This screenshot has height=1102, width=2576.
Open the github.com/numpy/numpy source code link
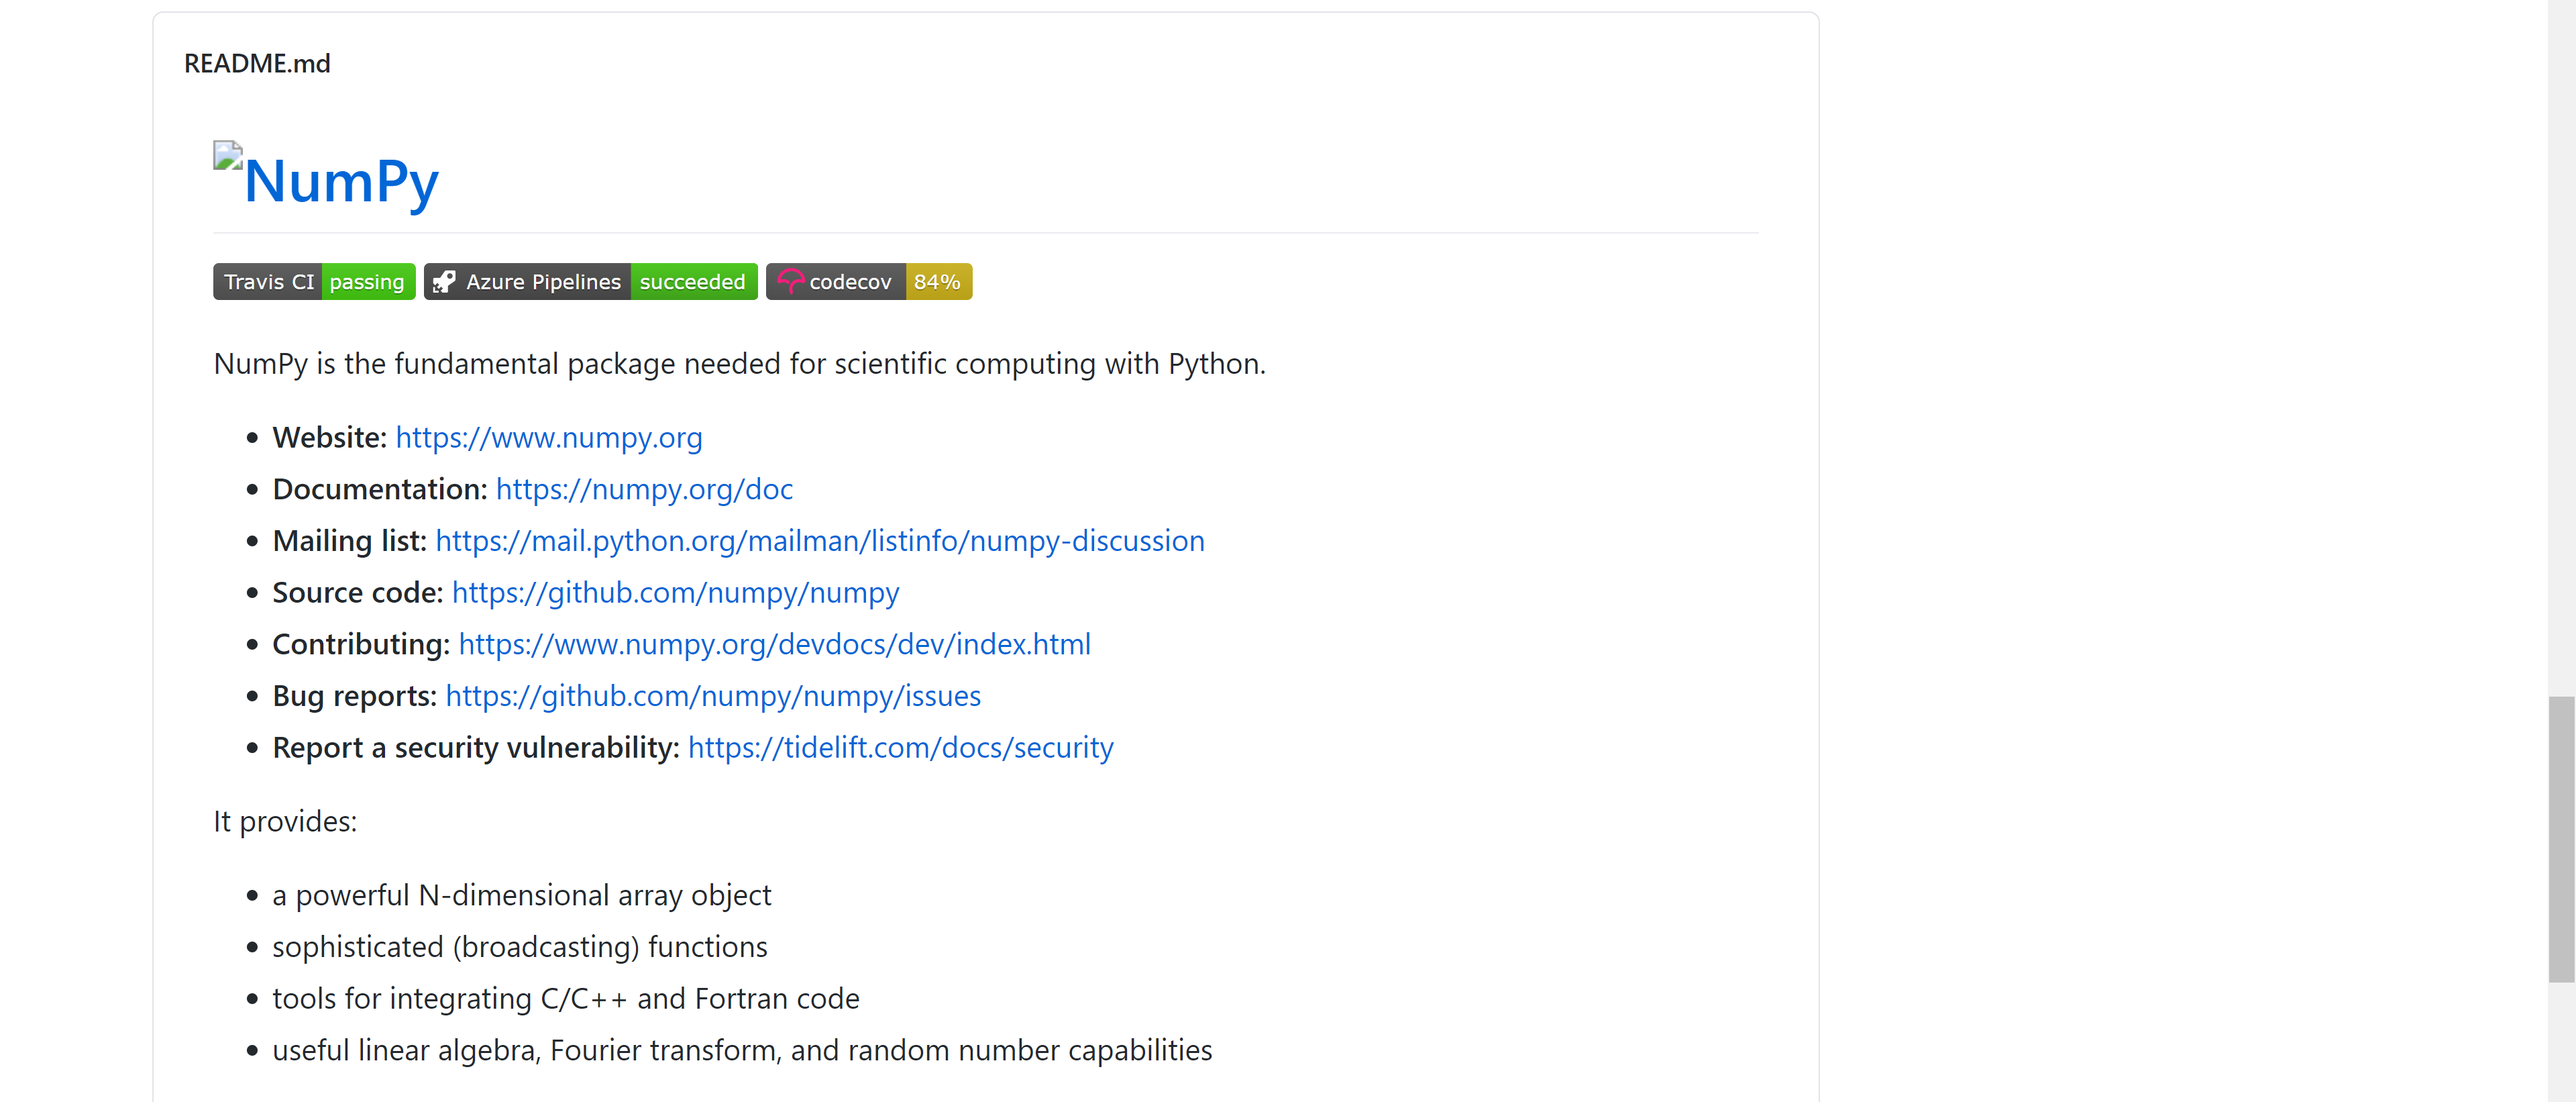click(675, 593)
